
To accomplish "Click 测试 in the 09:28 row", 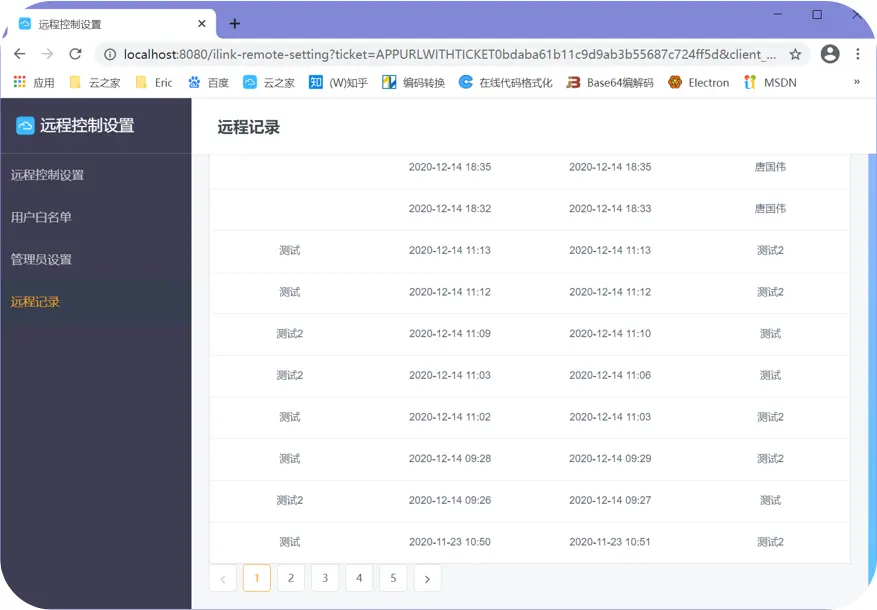I will [290, 458].
